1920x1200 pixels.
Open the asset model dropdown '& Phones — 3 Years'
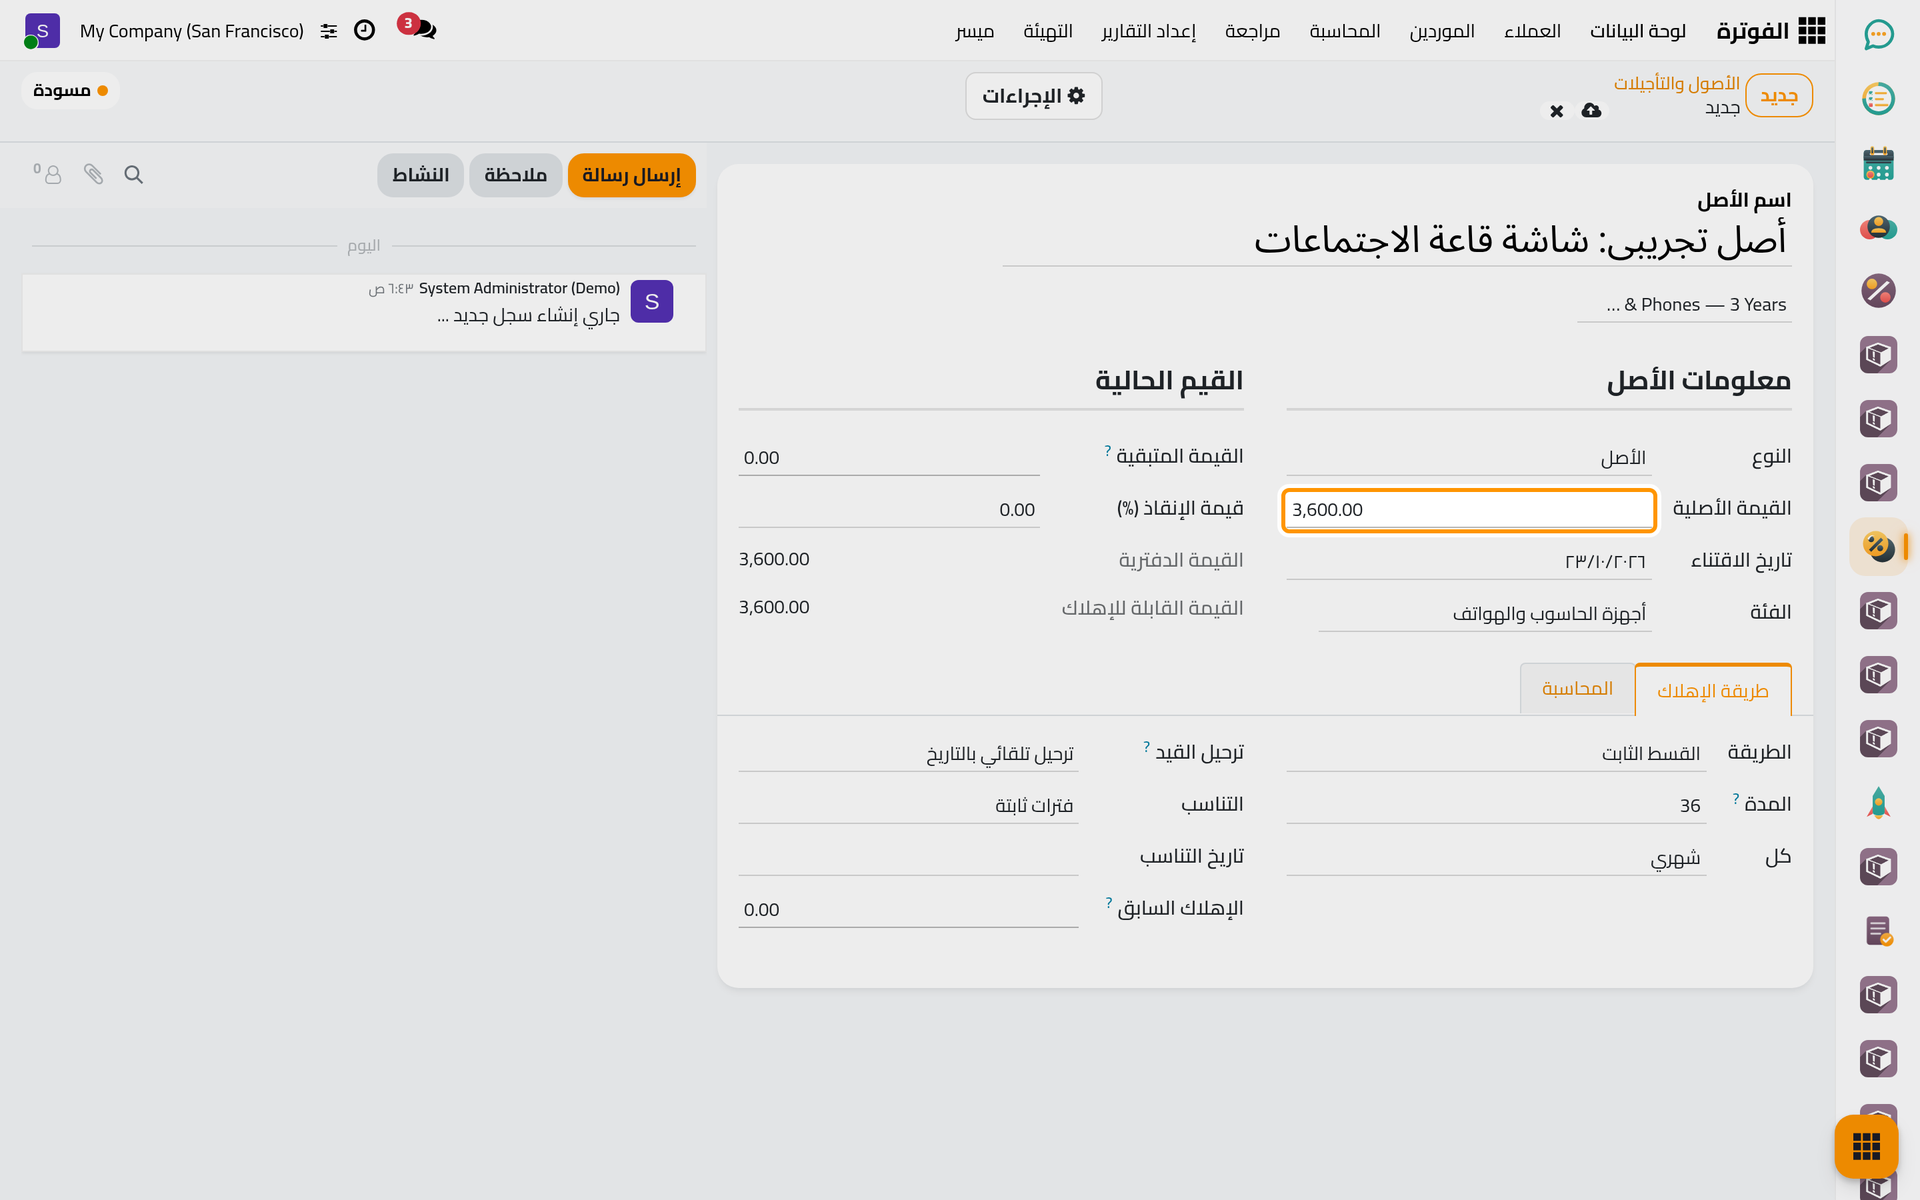click(x=1684, y=305)
